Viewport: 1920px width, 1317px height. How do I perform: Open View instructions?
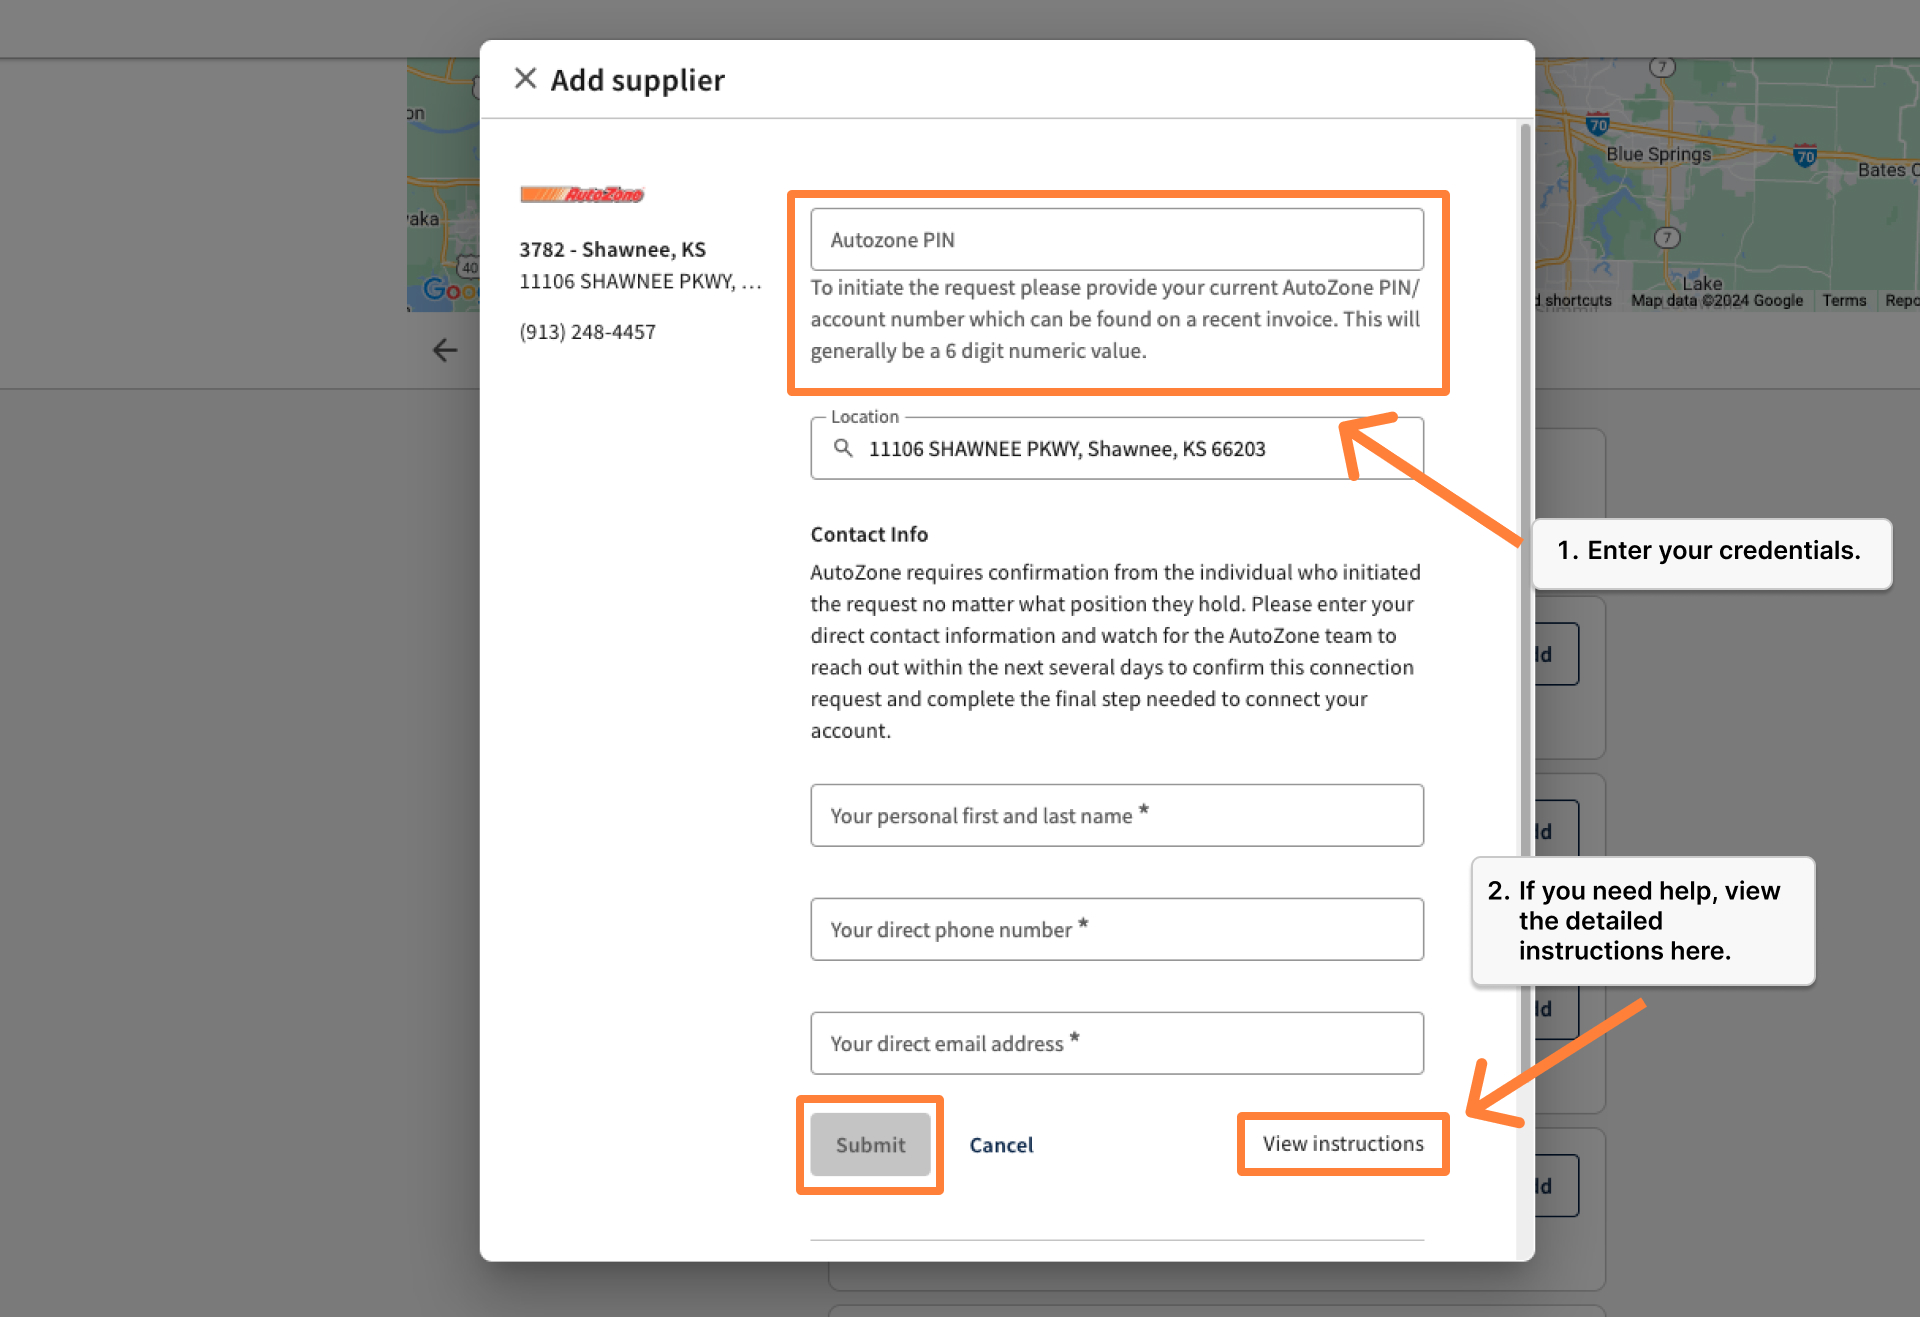pyautogui.click(x=1342, y=1144)
